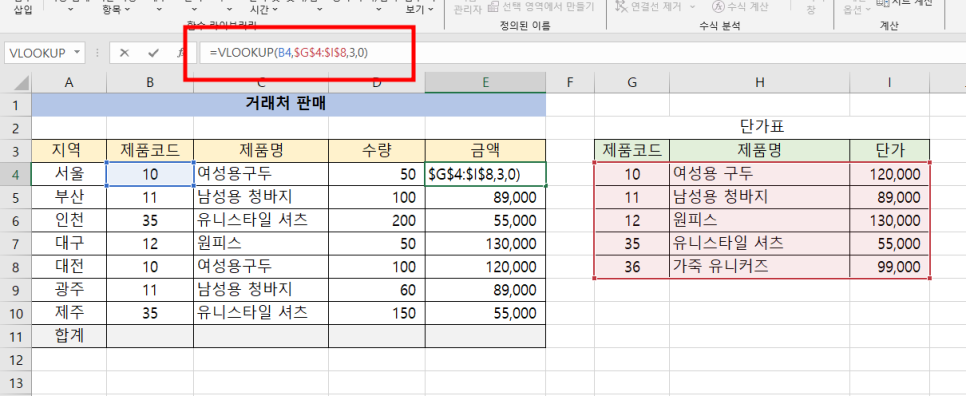Select the row 11 header
The height and width of the screenshot is (396, 966).
pos(15,336)
